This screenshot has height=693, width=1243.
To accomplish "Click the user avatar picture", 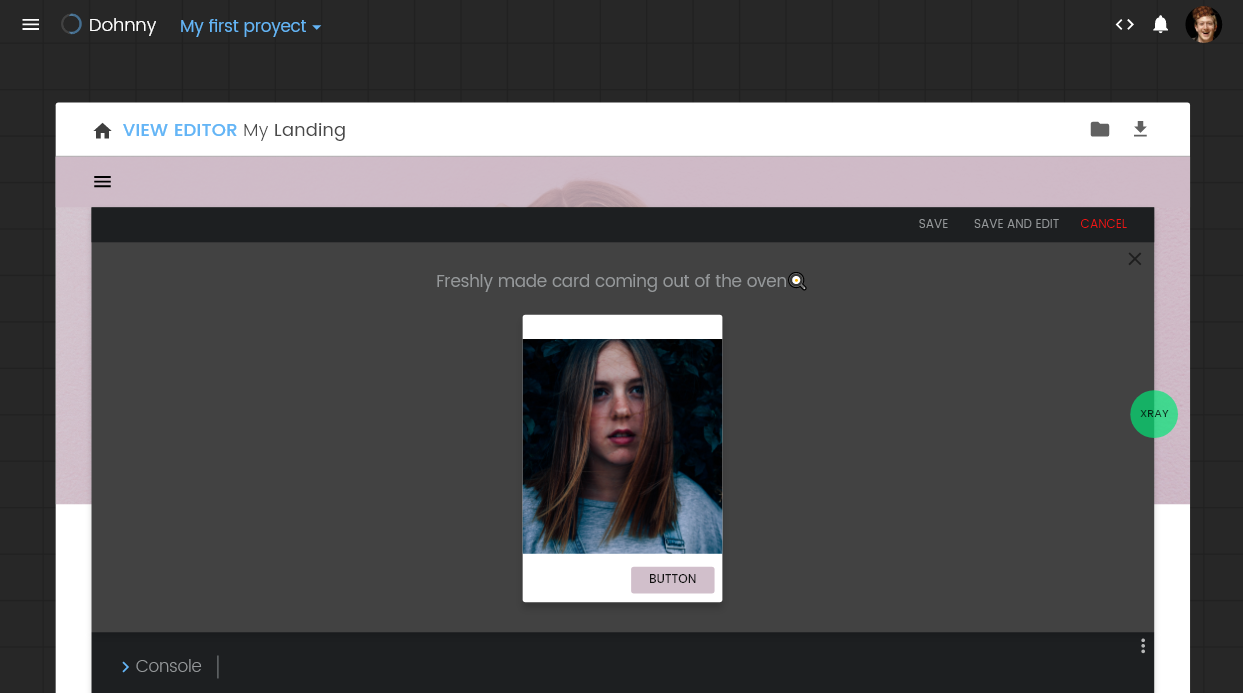I will (1203, 25).
